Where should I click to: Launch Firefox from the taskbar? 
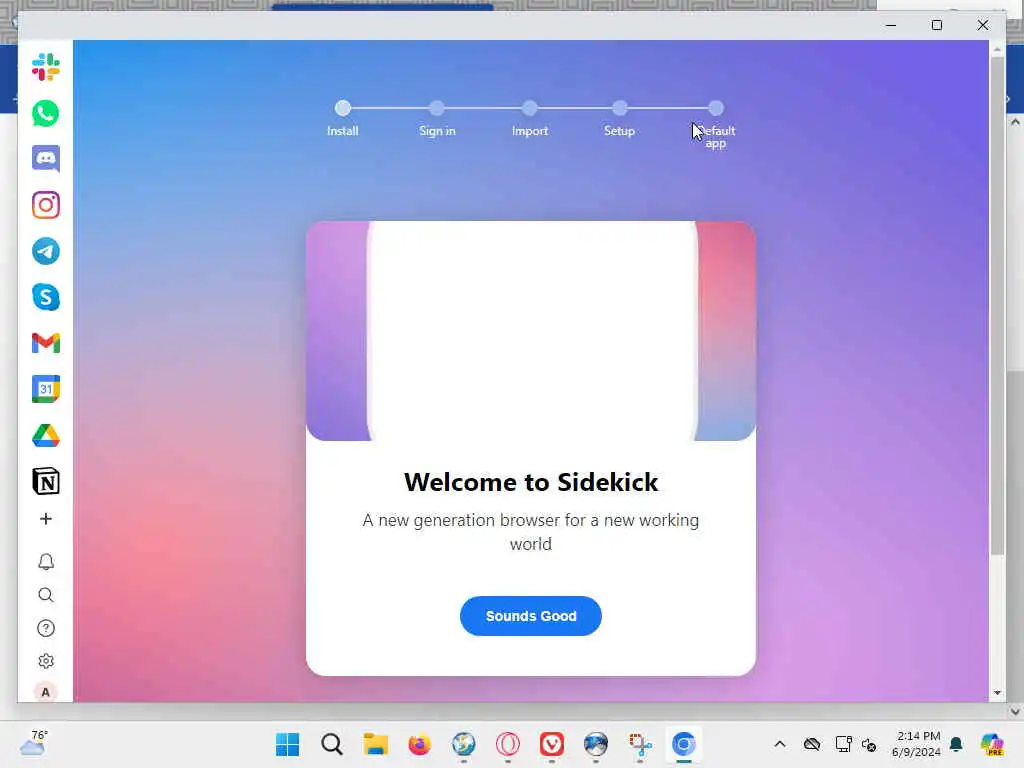point(419,744)
